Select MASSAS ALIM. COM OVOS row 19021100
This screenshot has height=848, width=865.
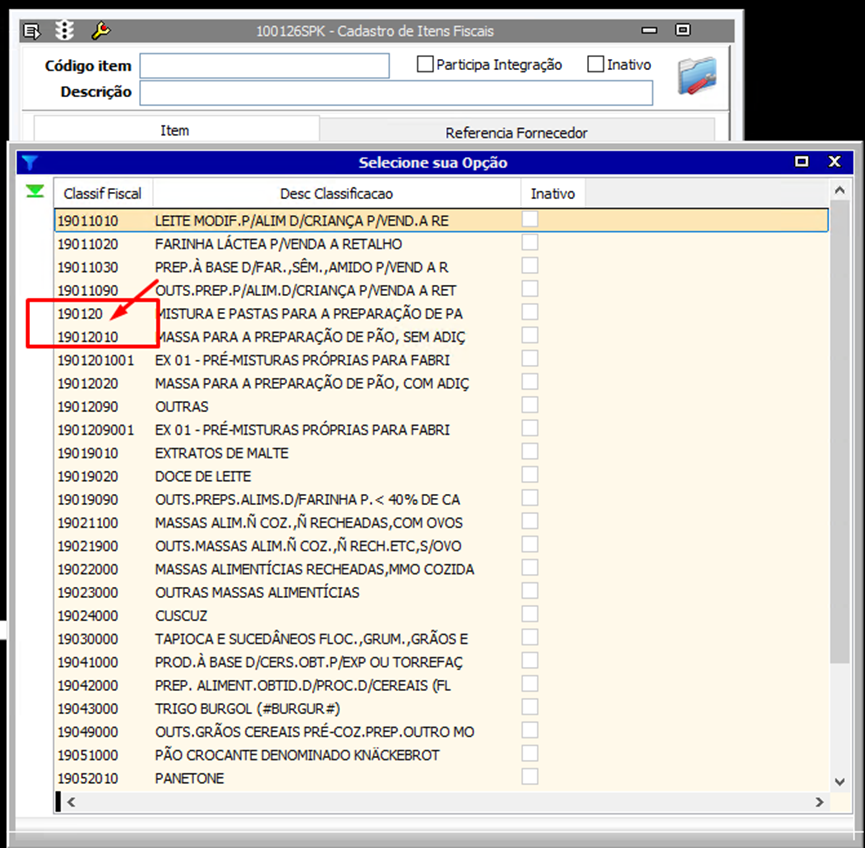[441, 522]
